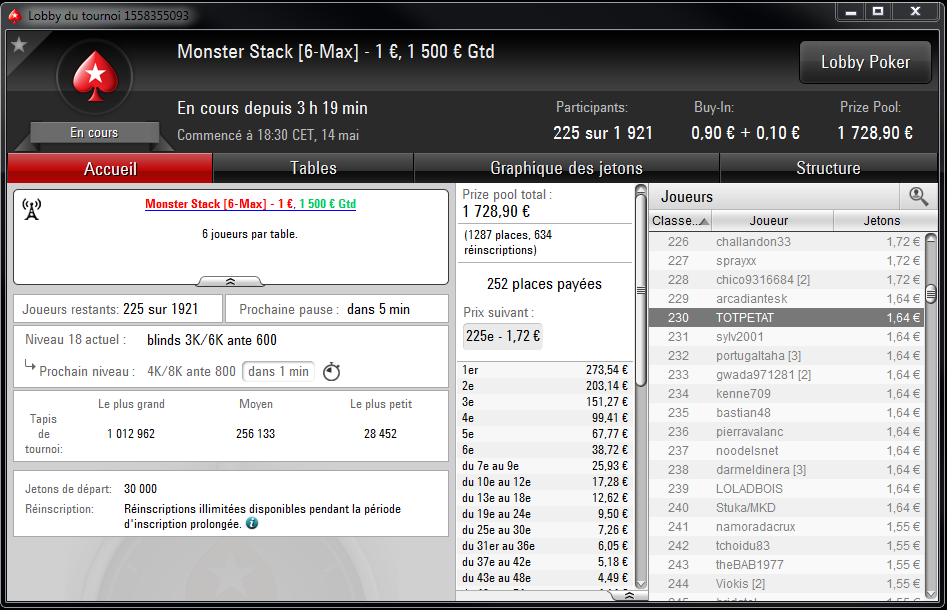947x610 pixels.
Task: Click the 'du 43e au 48e' prize row
Action: tap(545, 578)
